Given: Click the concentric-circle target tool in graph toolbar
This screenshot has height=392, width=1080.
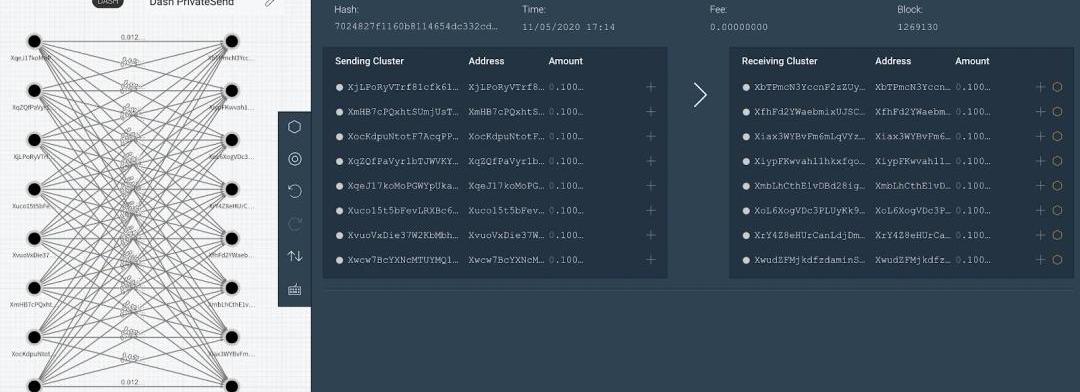Looking at the screenshot, I should coord(295,159).
